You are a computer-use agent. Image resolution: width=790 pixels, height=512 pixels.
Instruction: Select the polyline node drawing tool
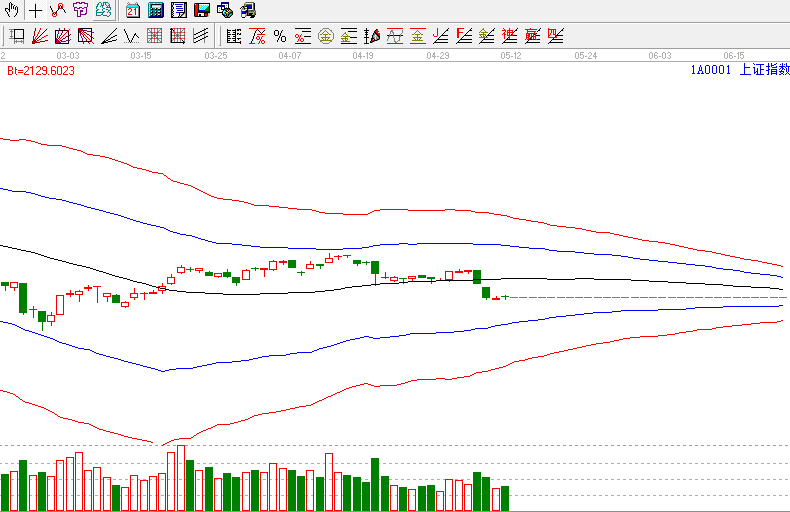click(x=58, y=11)
